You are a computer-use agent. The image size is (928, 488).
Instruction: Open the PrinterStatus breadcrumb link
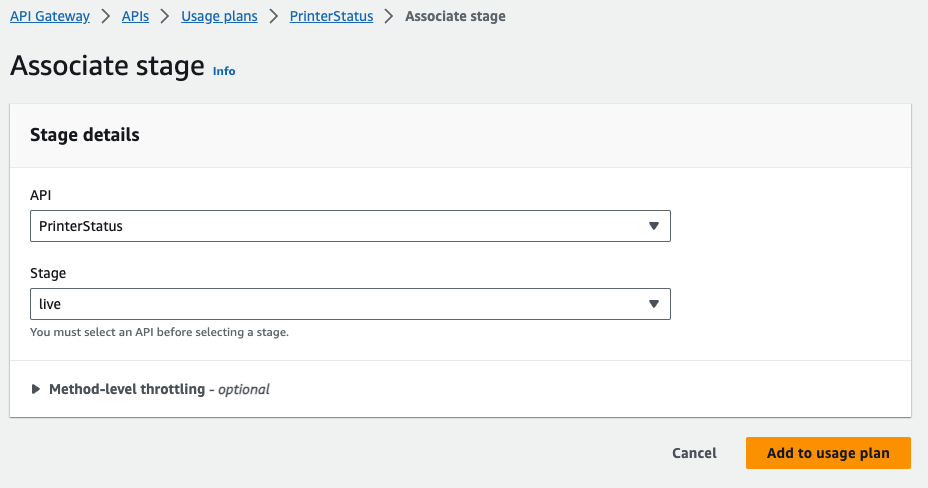tap(331, 17)
